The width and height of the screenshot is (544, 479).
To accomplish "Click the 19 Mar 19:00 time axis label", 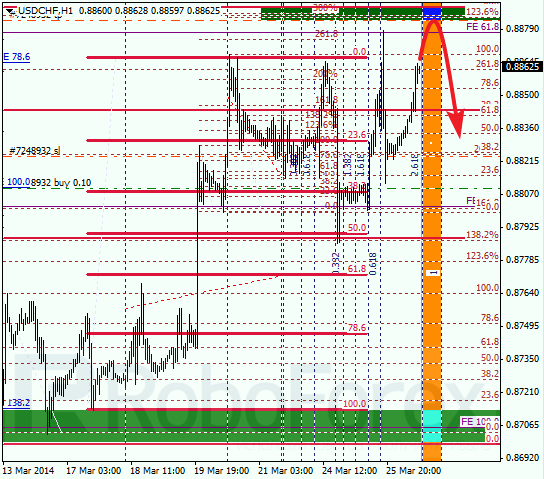I will (x=221, y=471).
